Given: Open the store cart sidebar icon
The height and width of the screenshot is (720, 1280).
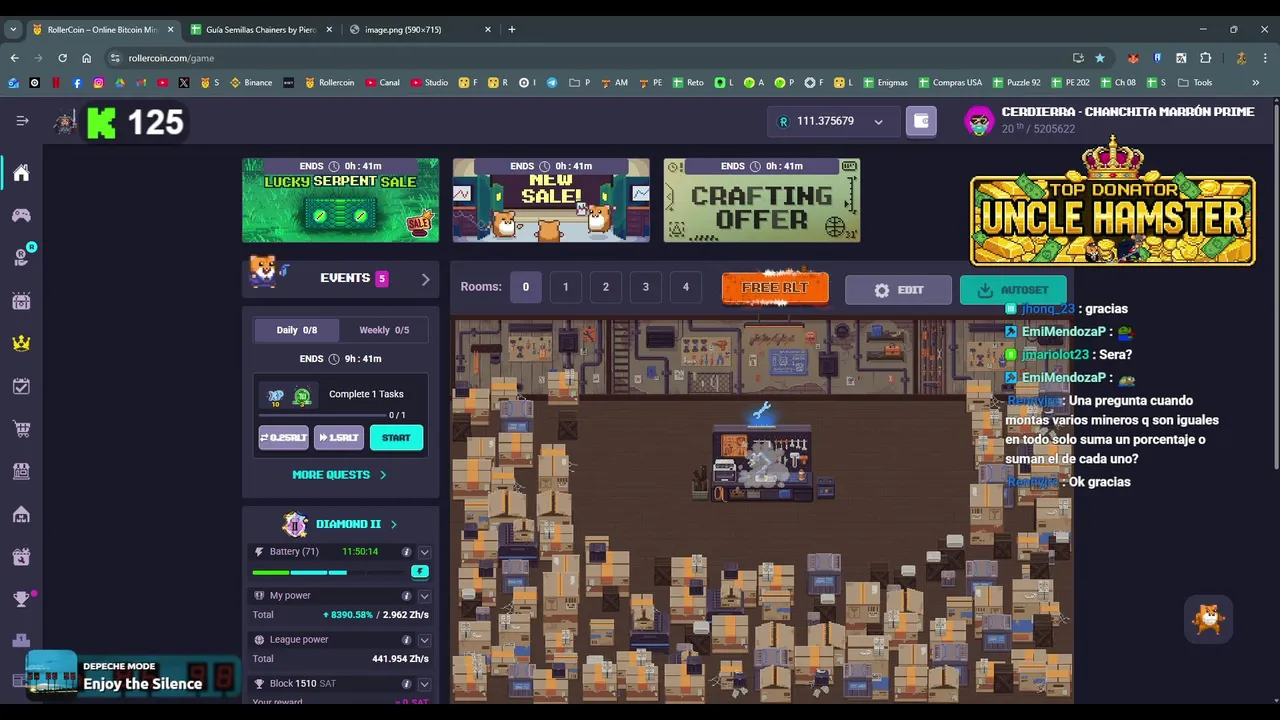Looking at the screenshot, I should (x=21, y=429).
